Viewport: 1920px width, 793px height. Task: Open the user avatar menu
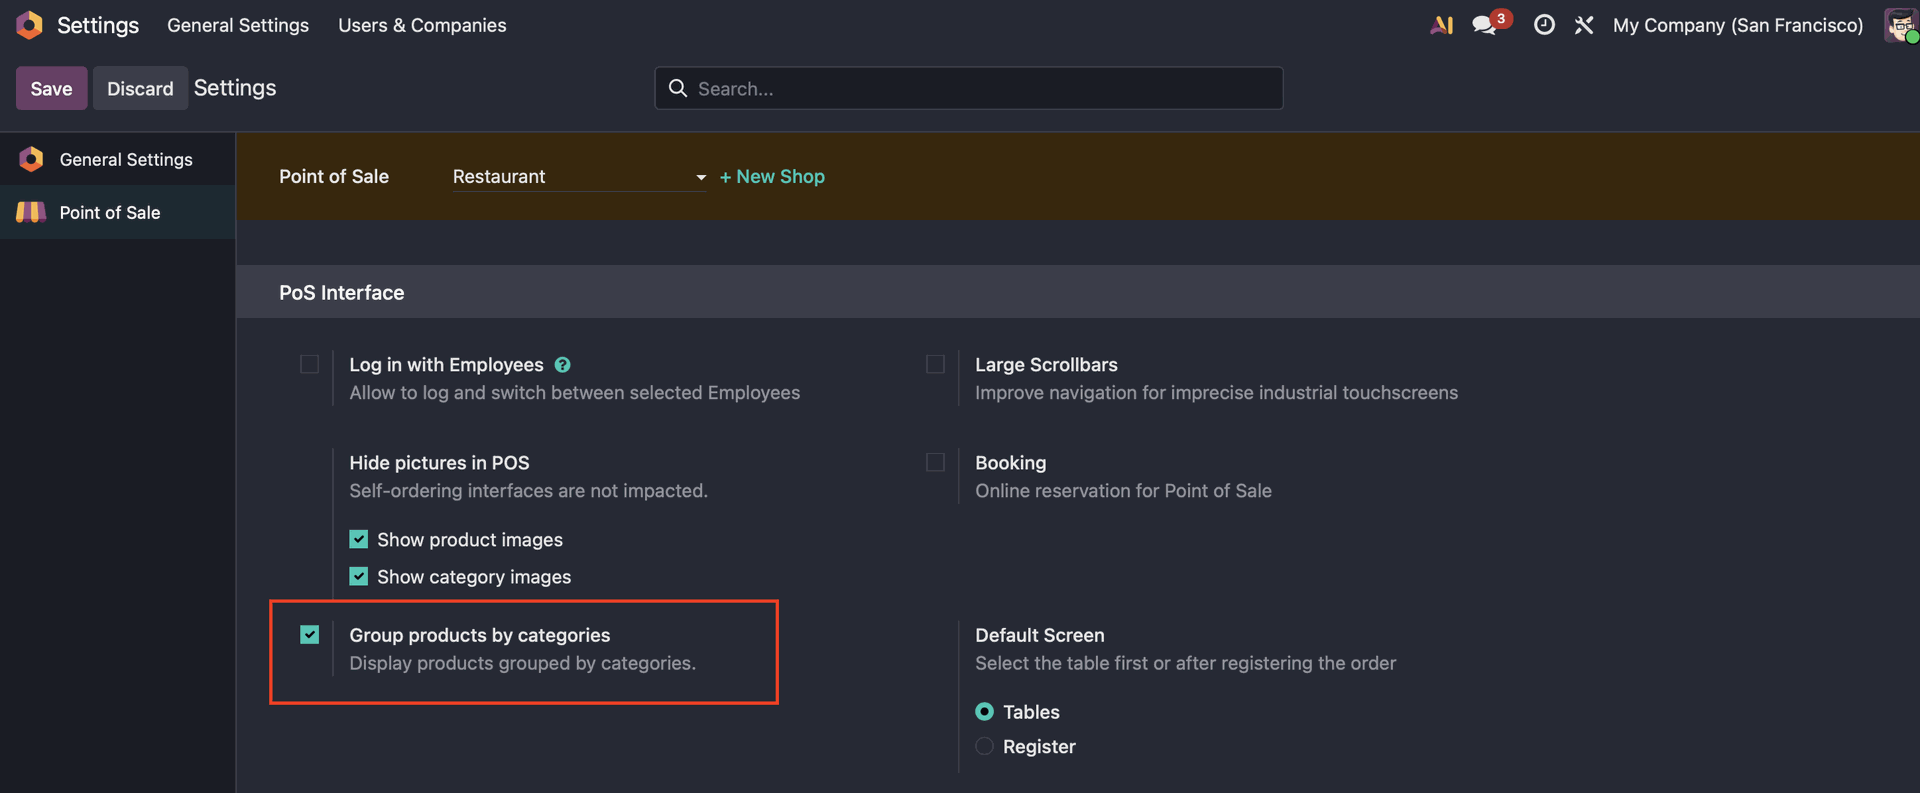click(x=1899, y=25)
